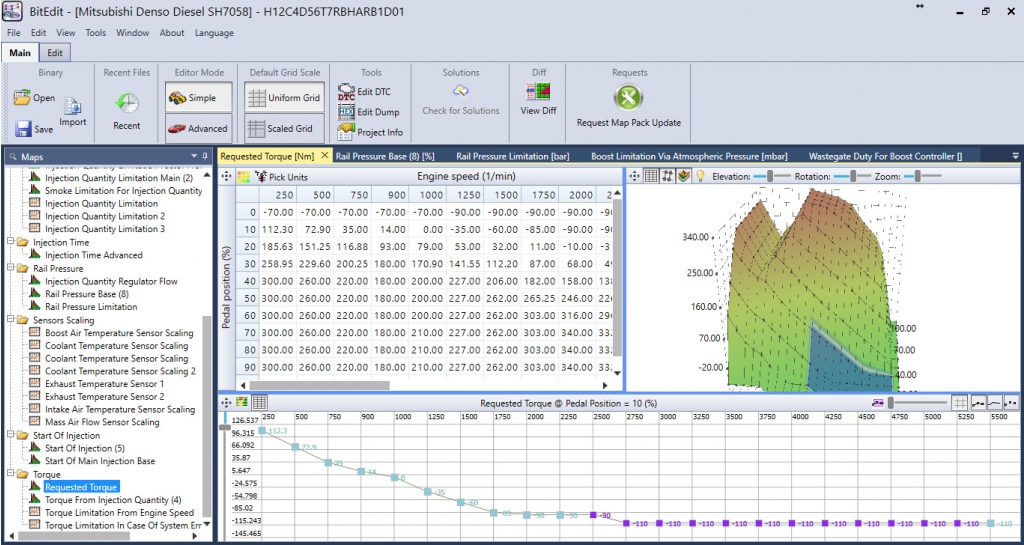Toggle colored surface in 3D view
This screenshot has width=1024, height=545.
tap(684, 176)
